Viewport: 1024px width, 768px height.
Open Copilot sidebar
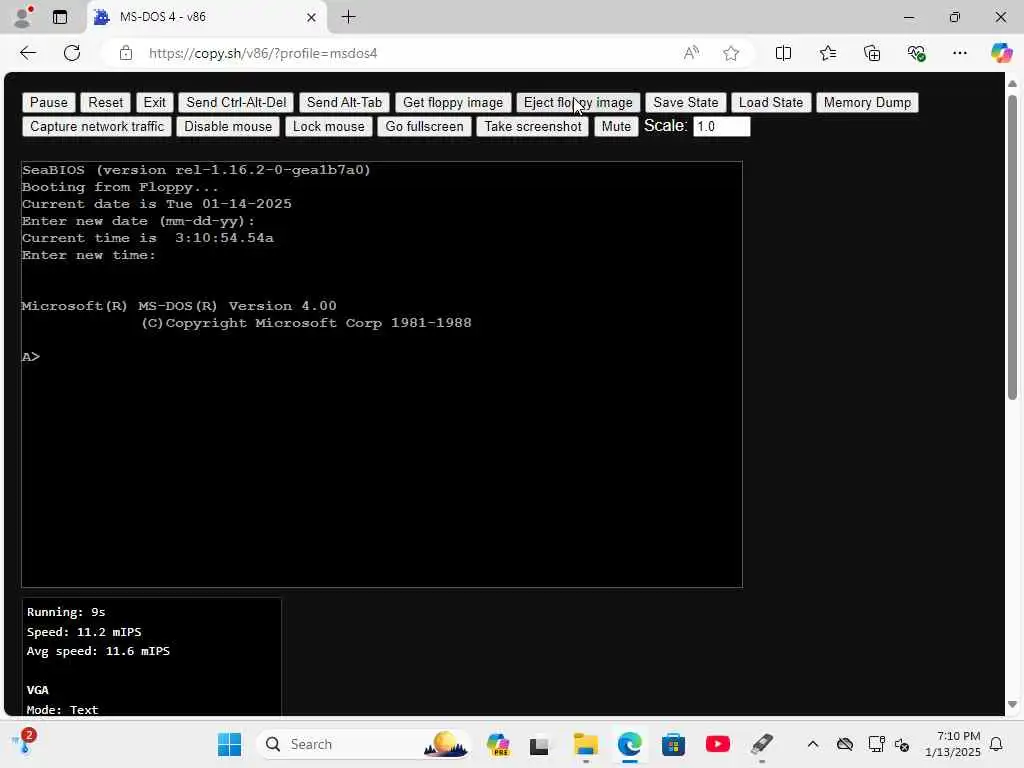pos(1001,53)
